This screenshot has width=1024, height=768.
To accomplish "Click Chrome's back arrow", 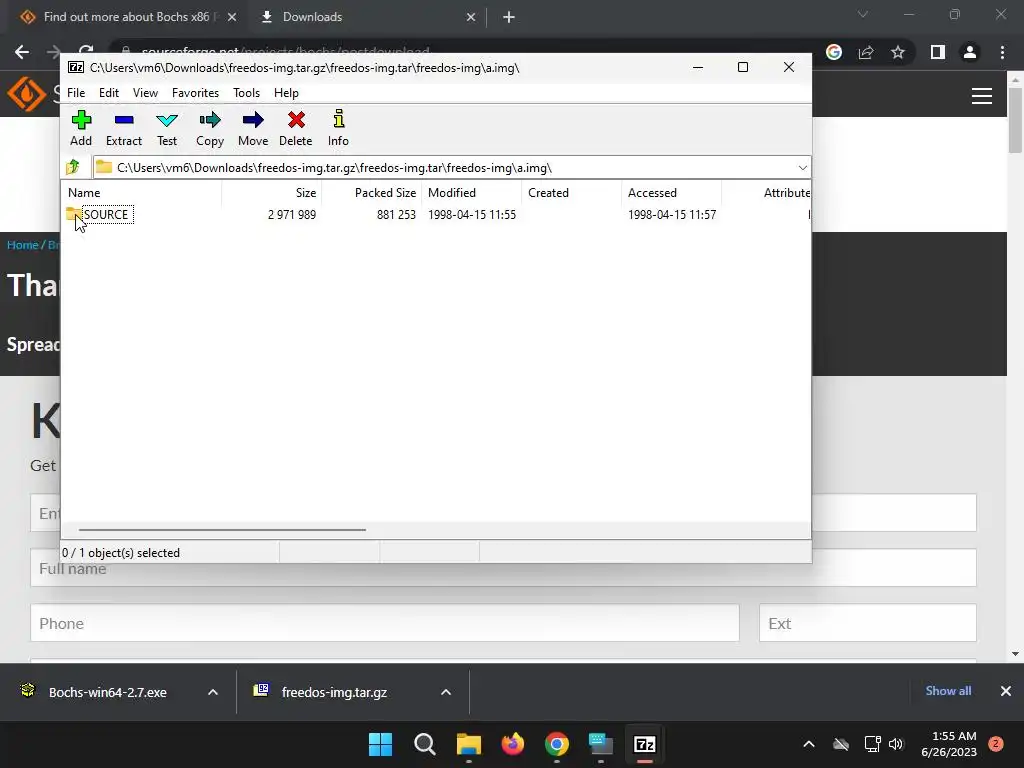I will coord(22,52).
